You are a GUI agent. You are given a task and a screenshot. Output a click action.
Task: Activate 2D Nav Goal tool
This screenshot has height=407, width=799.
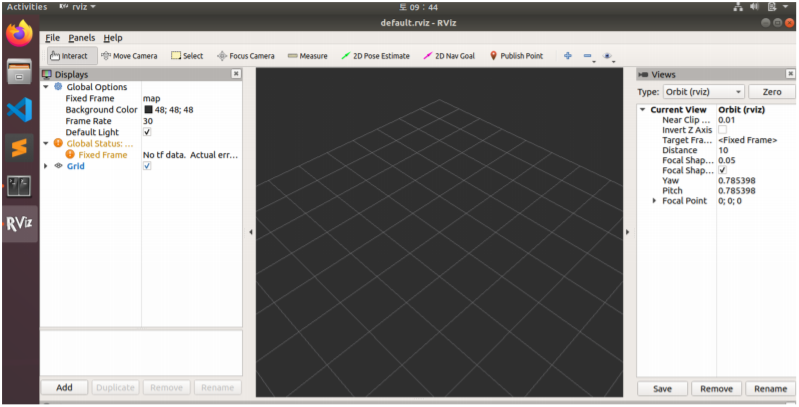tap(449, 56)
